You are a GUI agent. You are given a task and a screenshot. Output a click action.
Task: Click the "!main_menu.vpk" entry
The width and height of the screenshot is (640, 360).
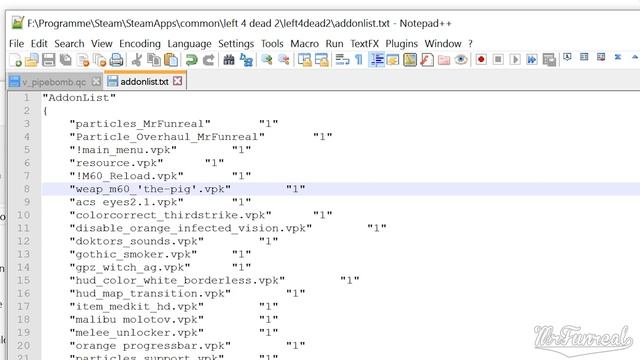point(123,150)
